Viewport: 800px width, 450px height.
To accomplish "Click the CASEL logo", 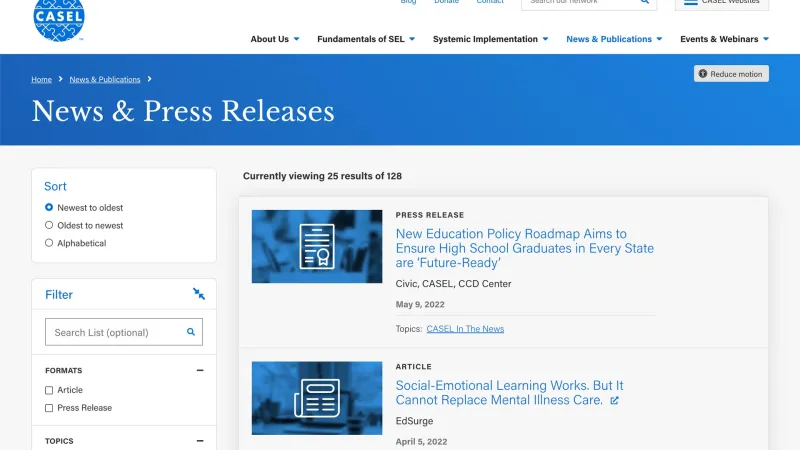I will click(59, 19).
